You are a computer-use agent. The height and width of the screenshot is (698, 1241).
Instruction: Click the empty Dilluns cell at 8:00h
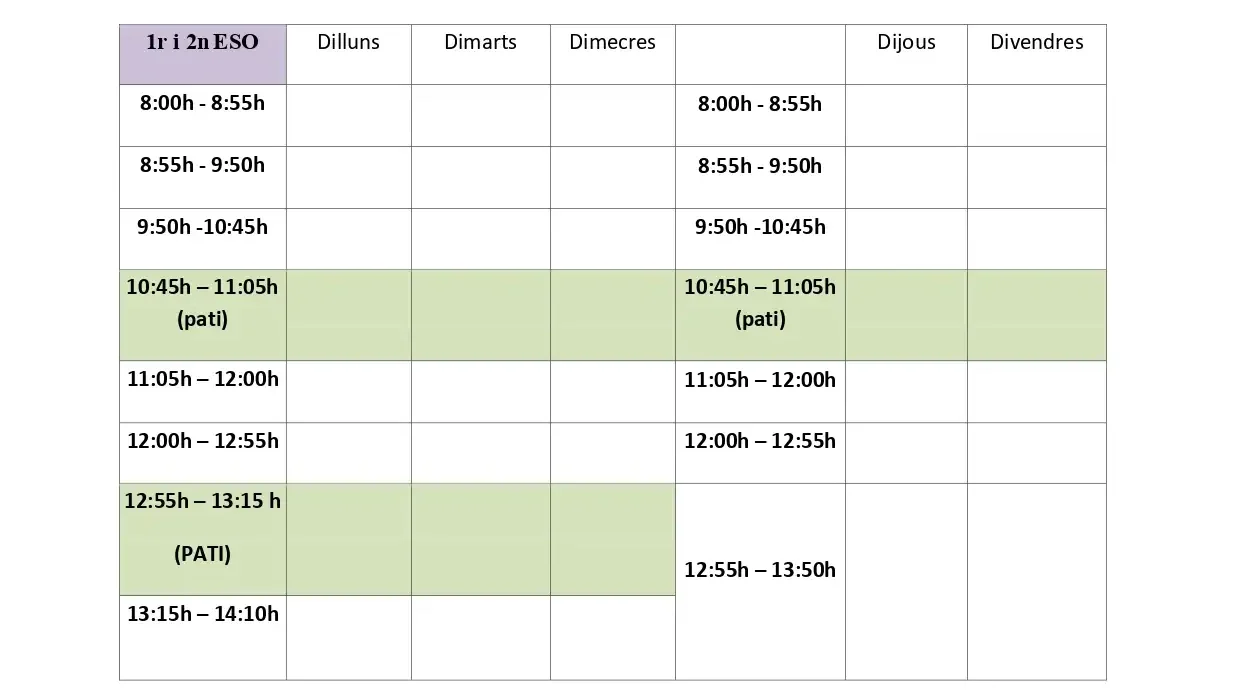(349, 115)
